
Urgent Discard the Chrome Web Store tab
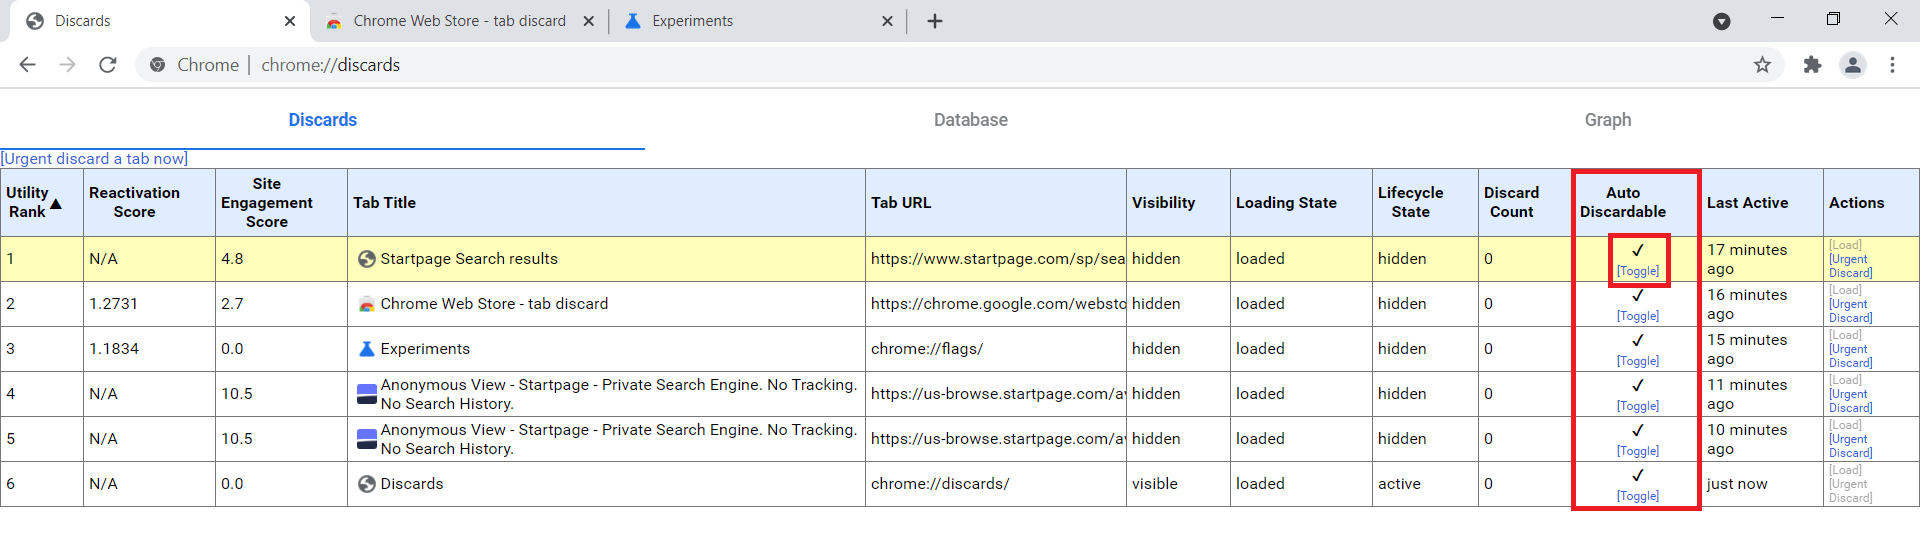[1850, 311]
